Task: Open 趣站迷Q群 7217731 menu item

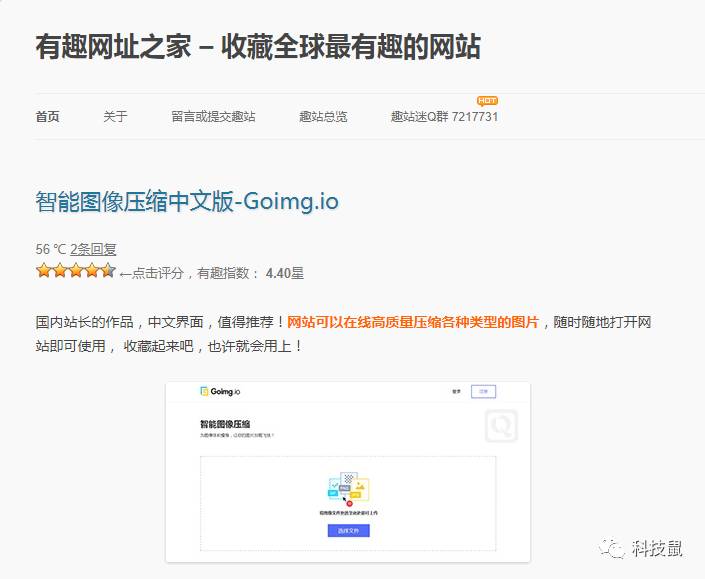Action: point(444,117)
